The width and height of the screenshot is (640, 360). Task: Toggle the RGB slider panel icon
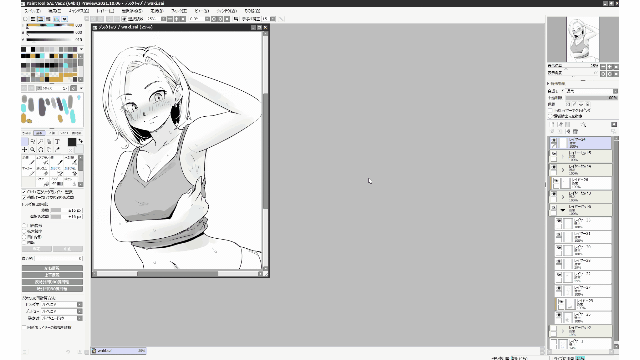[33, 19]
